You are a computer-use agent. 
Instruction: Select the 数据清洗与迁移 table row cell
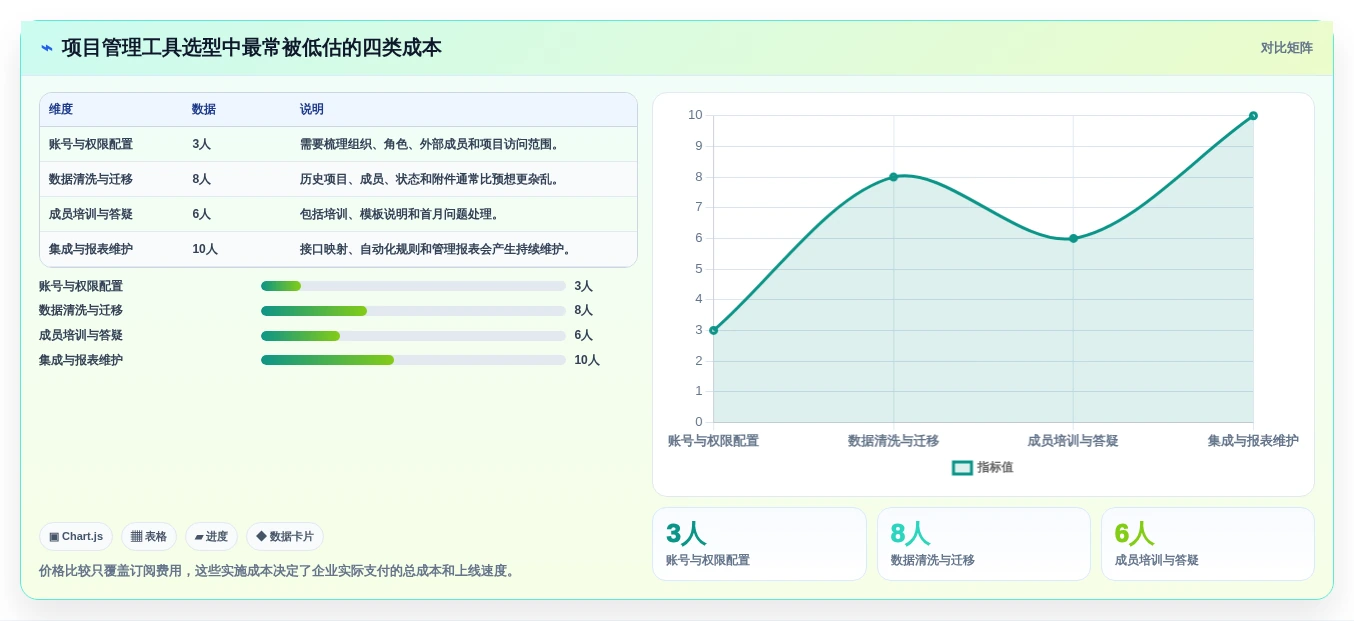pyautogui.click(x=91, y=179)
